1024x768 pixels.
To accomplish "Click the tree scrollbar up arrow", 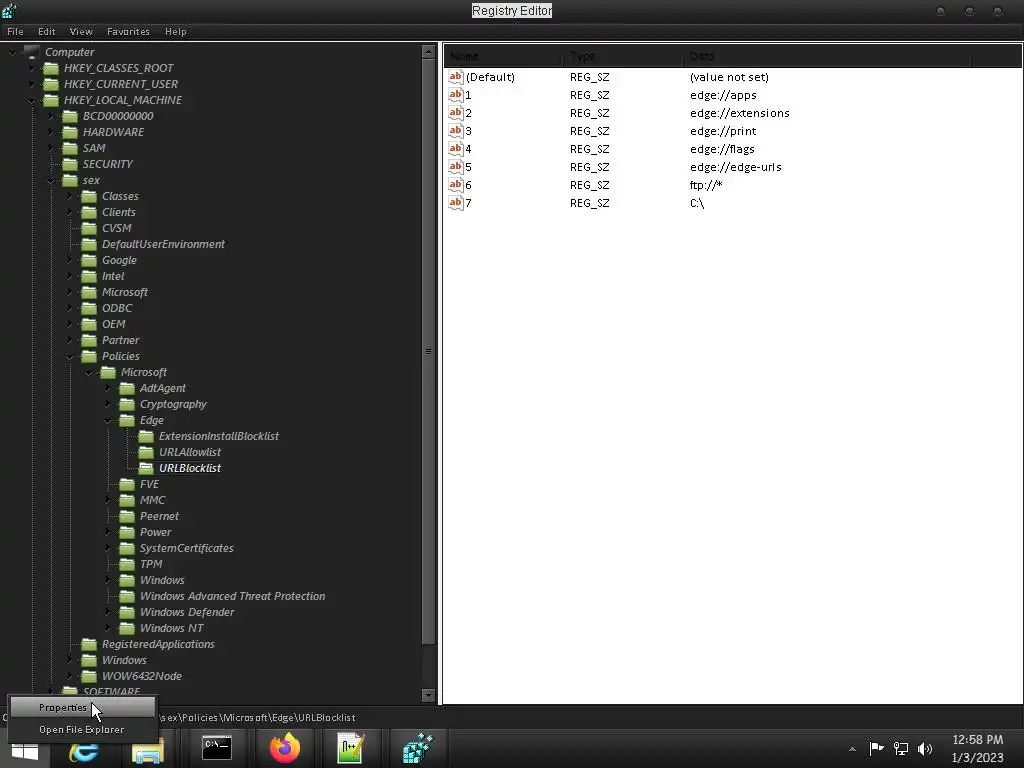I will pos(428,52).
